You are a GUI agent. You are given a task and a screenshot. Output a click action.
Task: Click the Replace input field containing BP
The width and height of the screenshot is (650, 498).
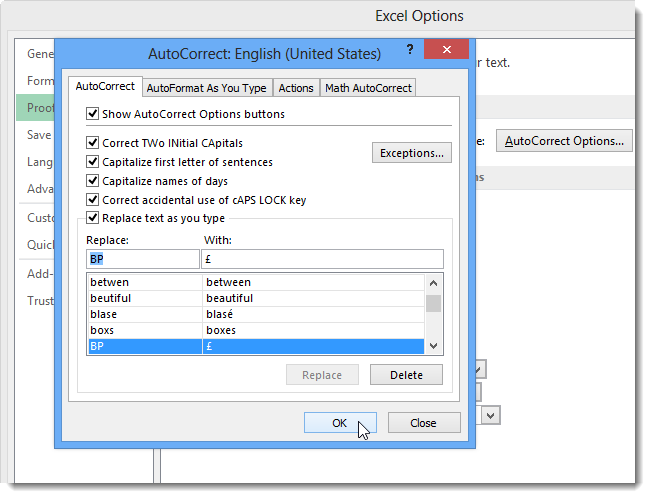[143, 259]
